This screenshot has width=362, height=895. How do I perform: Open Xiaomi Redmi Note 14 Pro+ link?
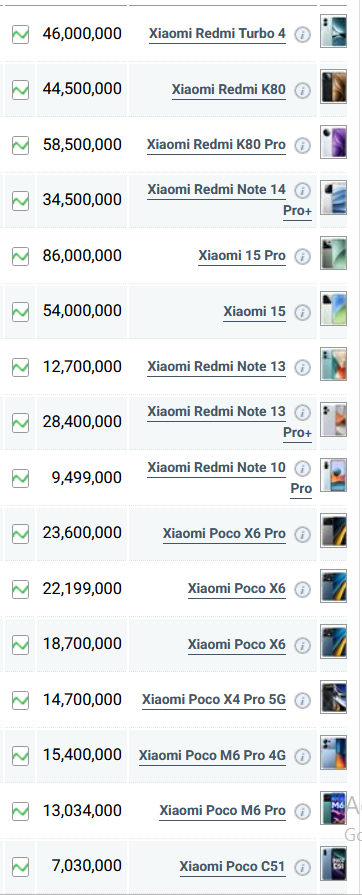point(230,200)
